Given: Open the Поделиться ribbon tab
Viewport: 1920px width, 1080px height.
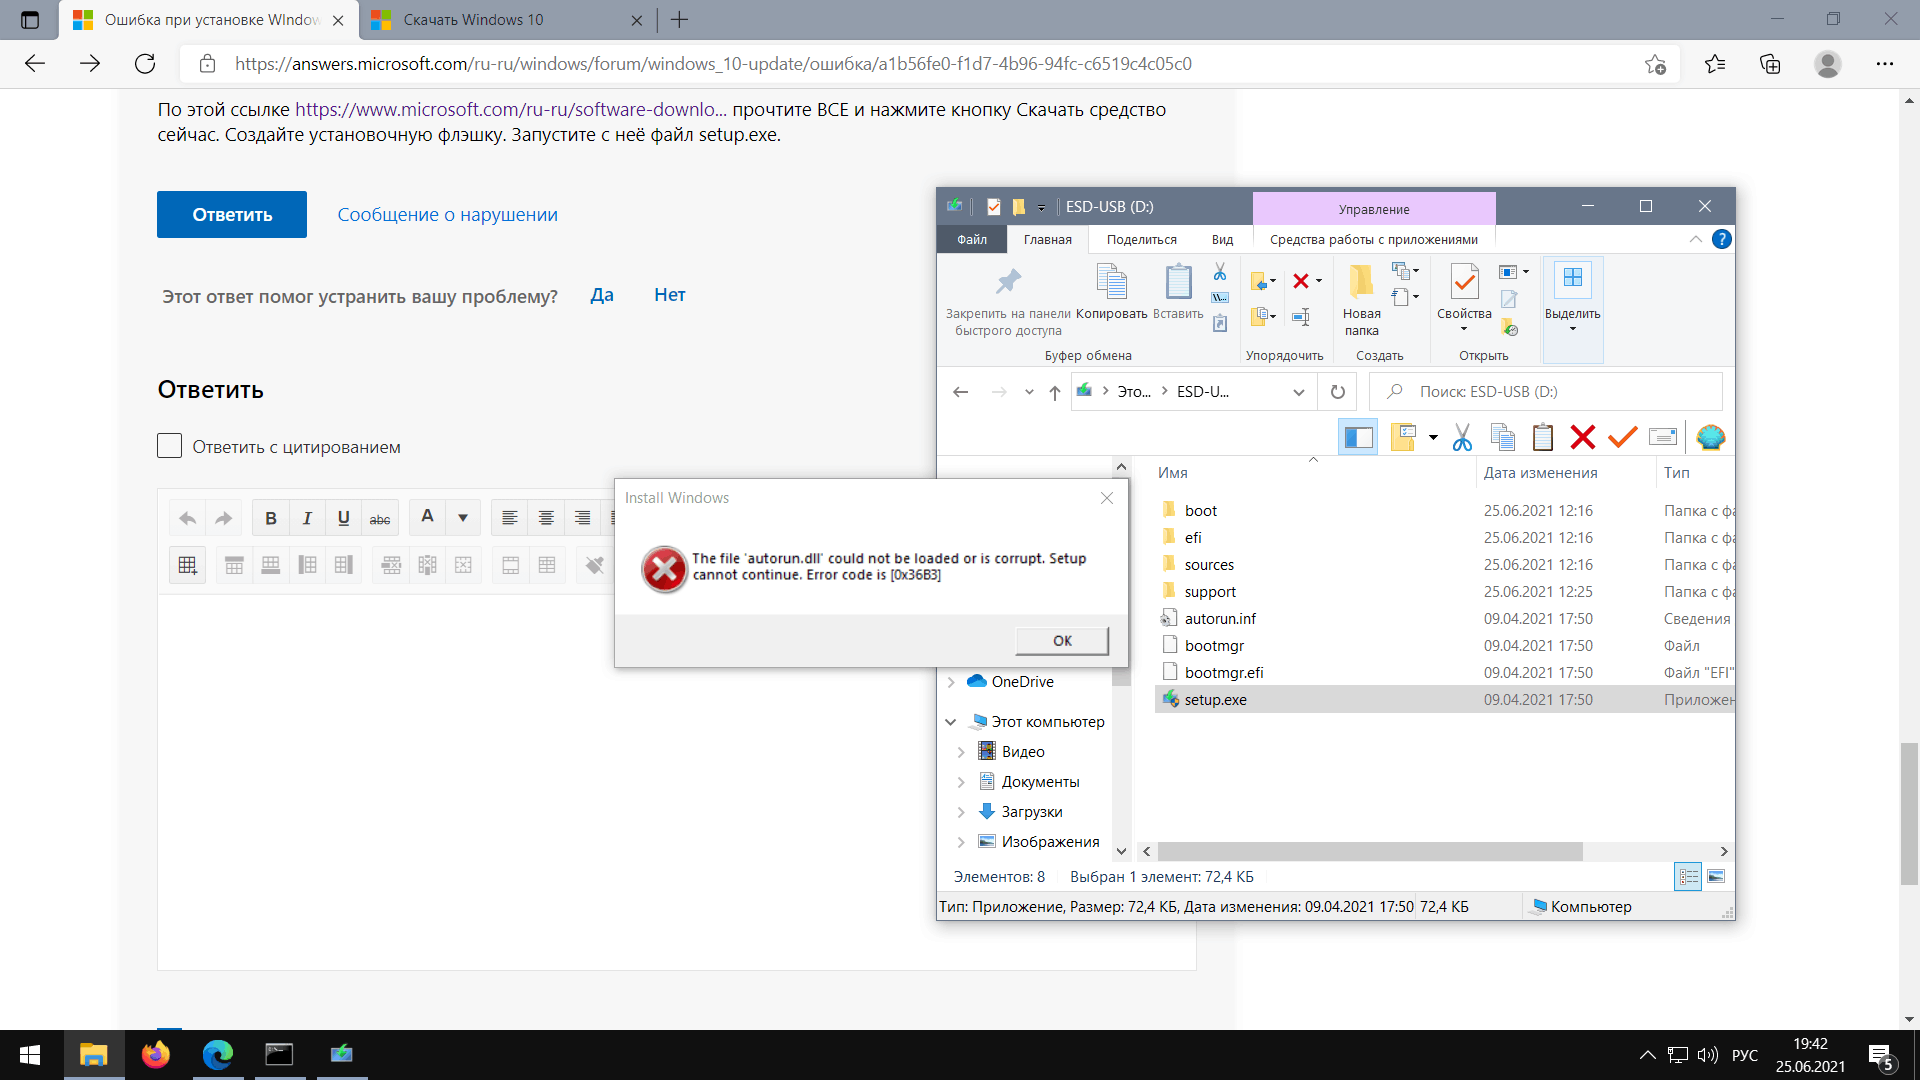Looking at the screenshot, I should pyautogui.click(x=1142, y=240).
